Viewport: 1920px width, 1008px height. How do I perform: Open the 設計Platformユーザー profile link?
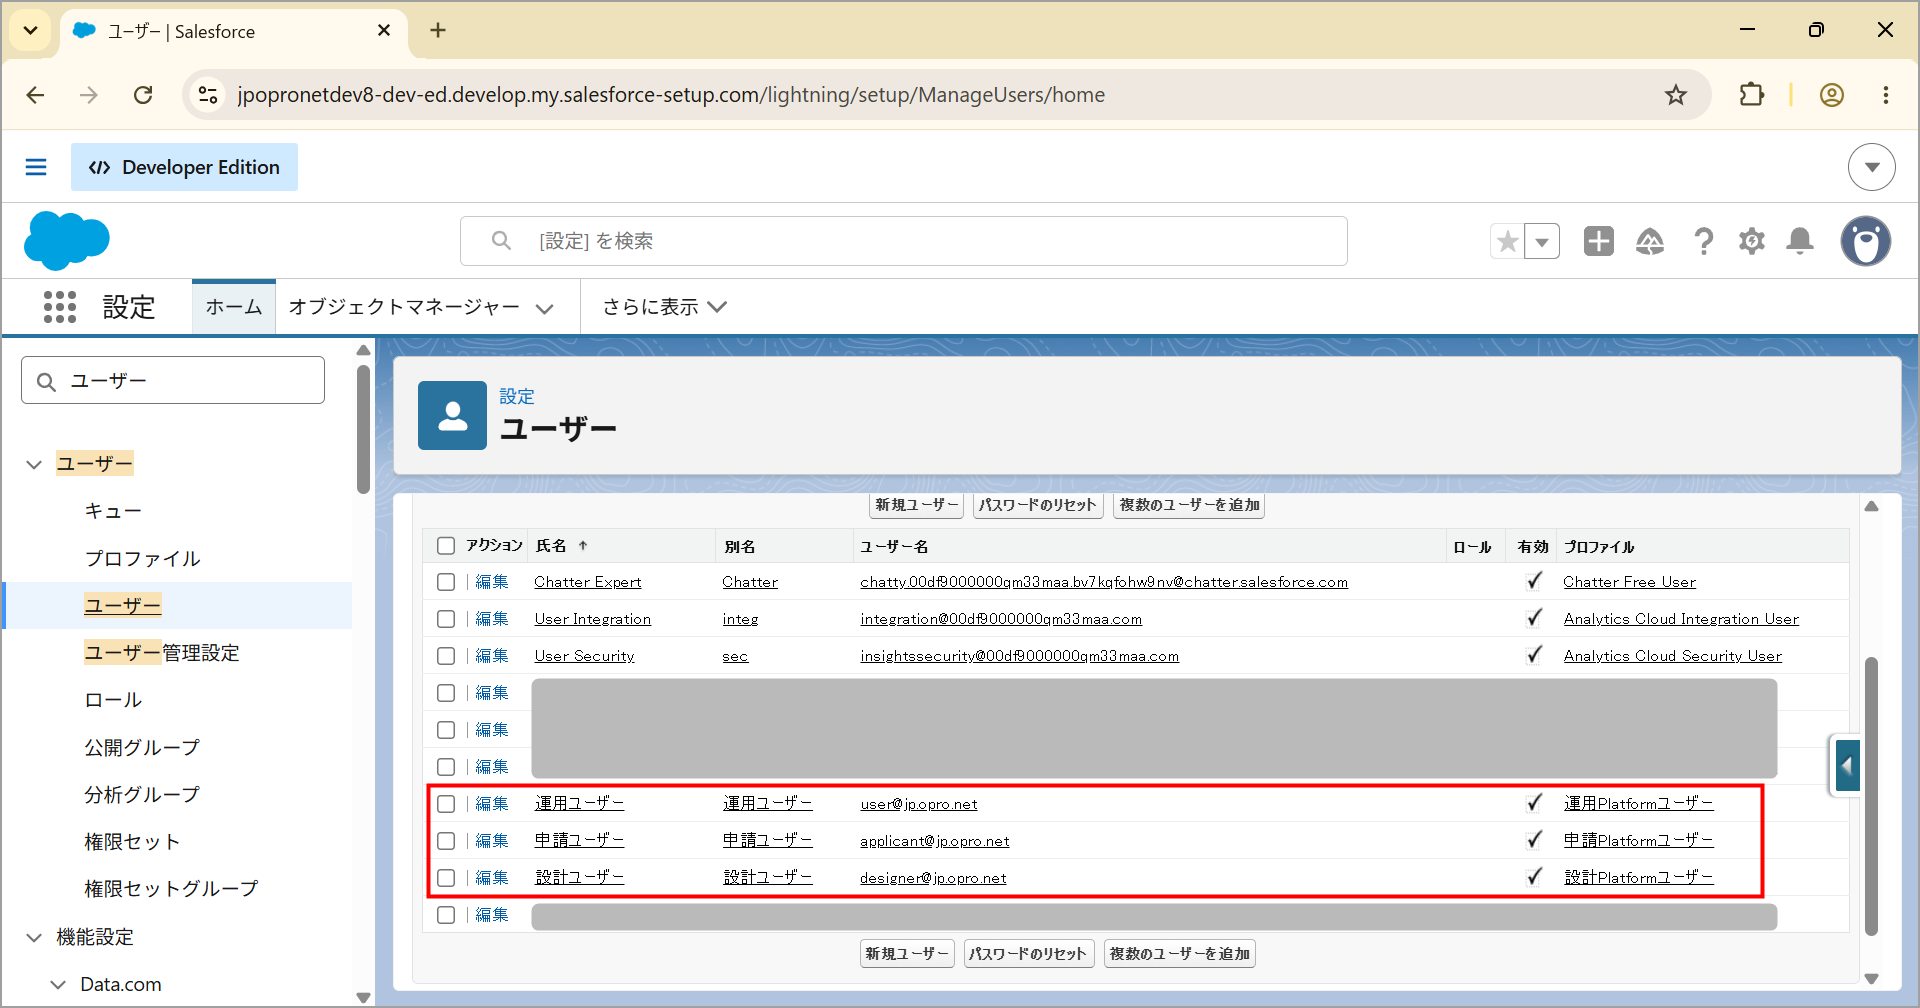click(x=1639, y=878)
